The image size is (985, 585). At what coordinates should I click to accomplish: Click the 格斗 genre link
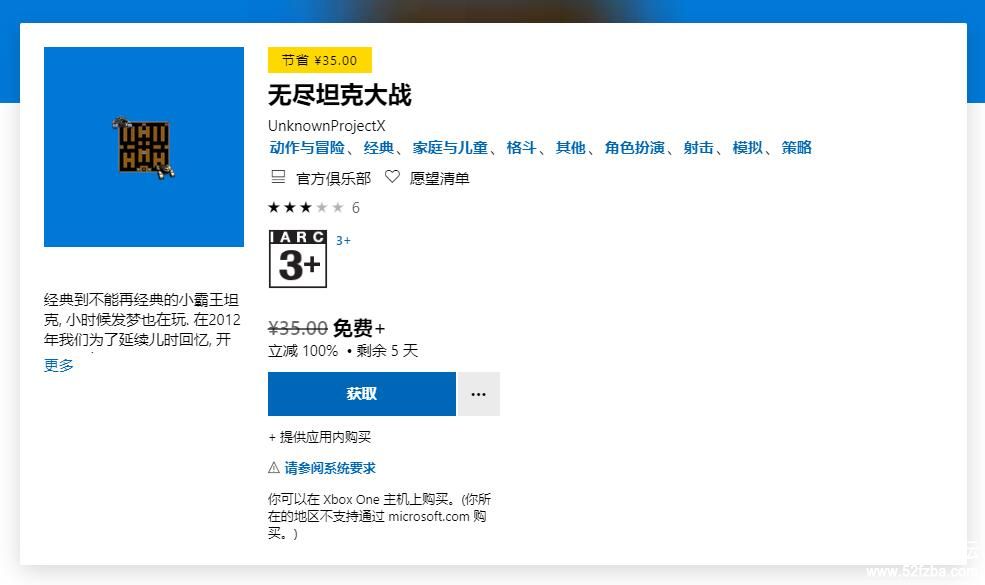[x=521, y=148]
